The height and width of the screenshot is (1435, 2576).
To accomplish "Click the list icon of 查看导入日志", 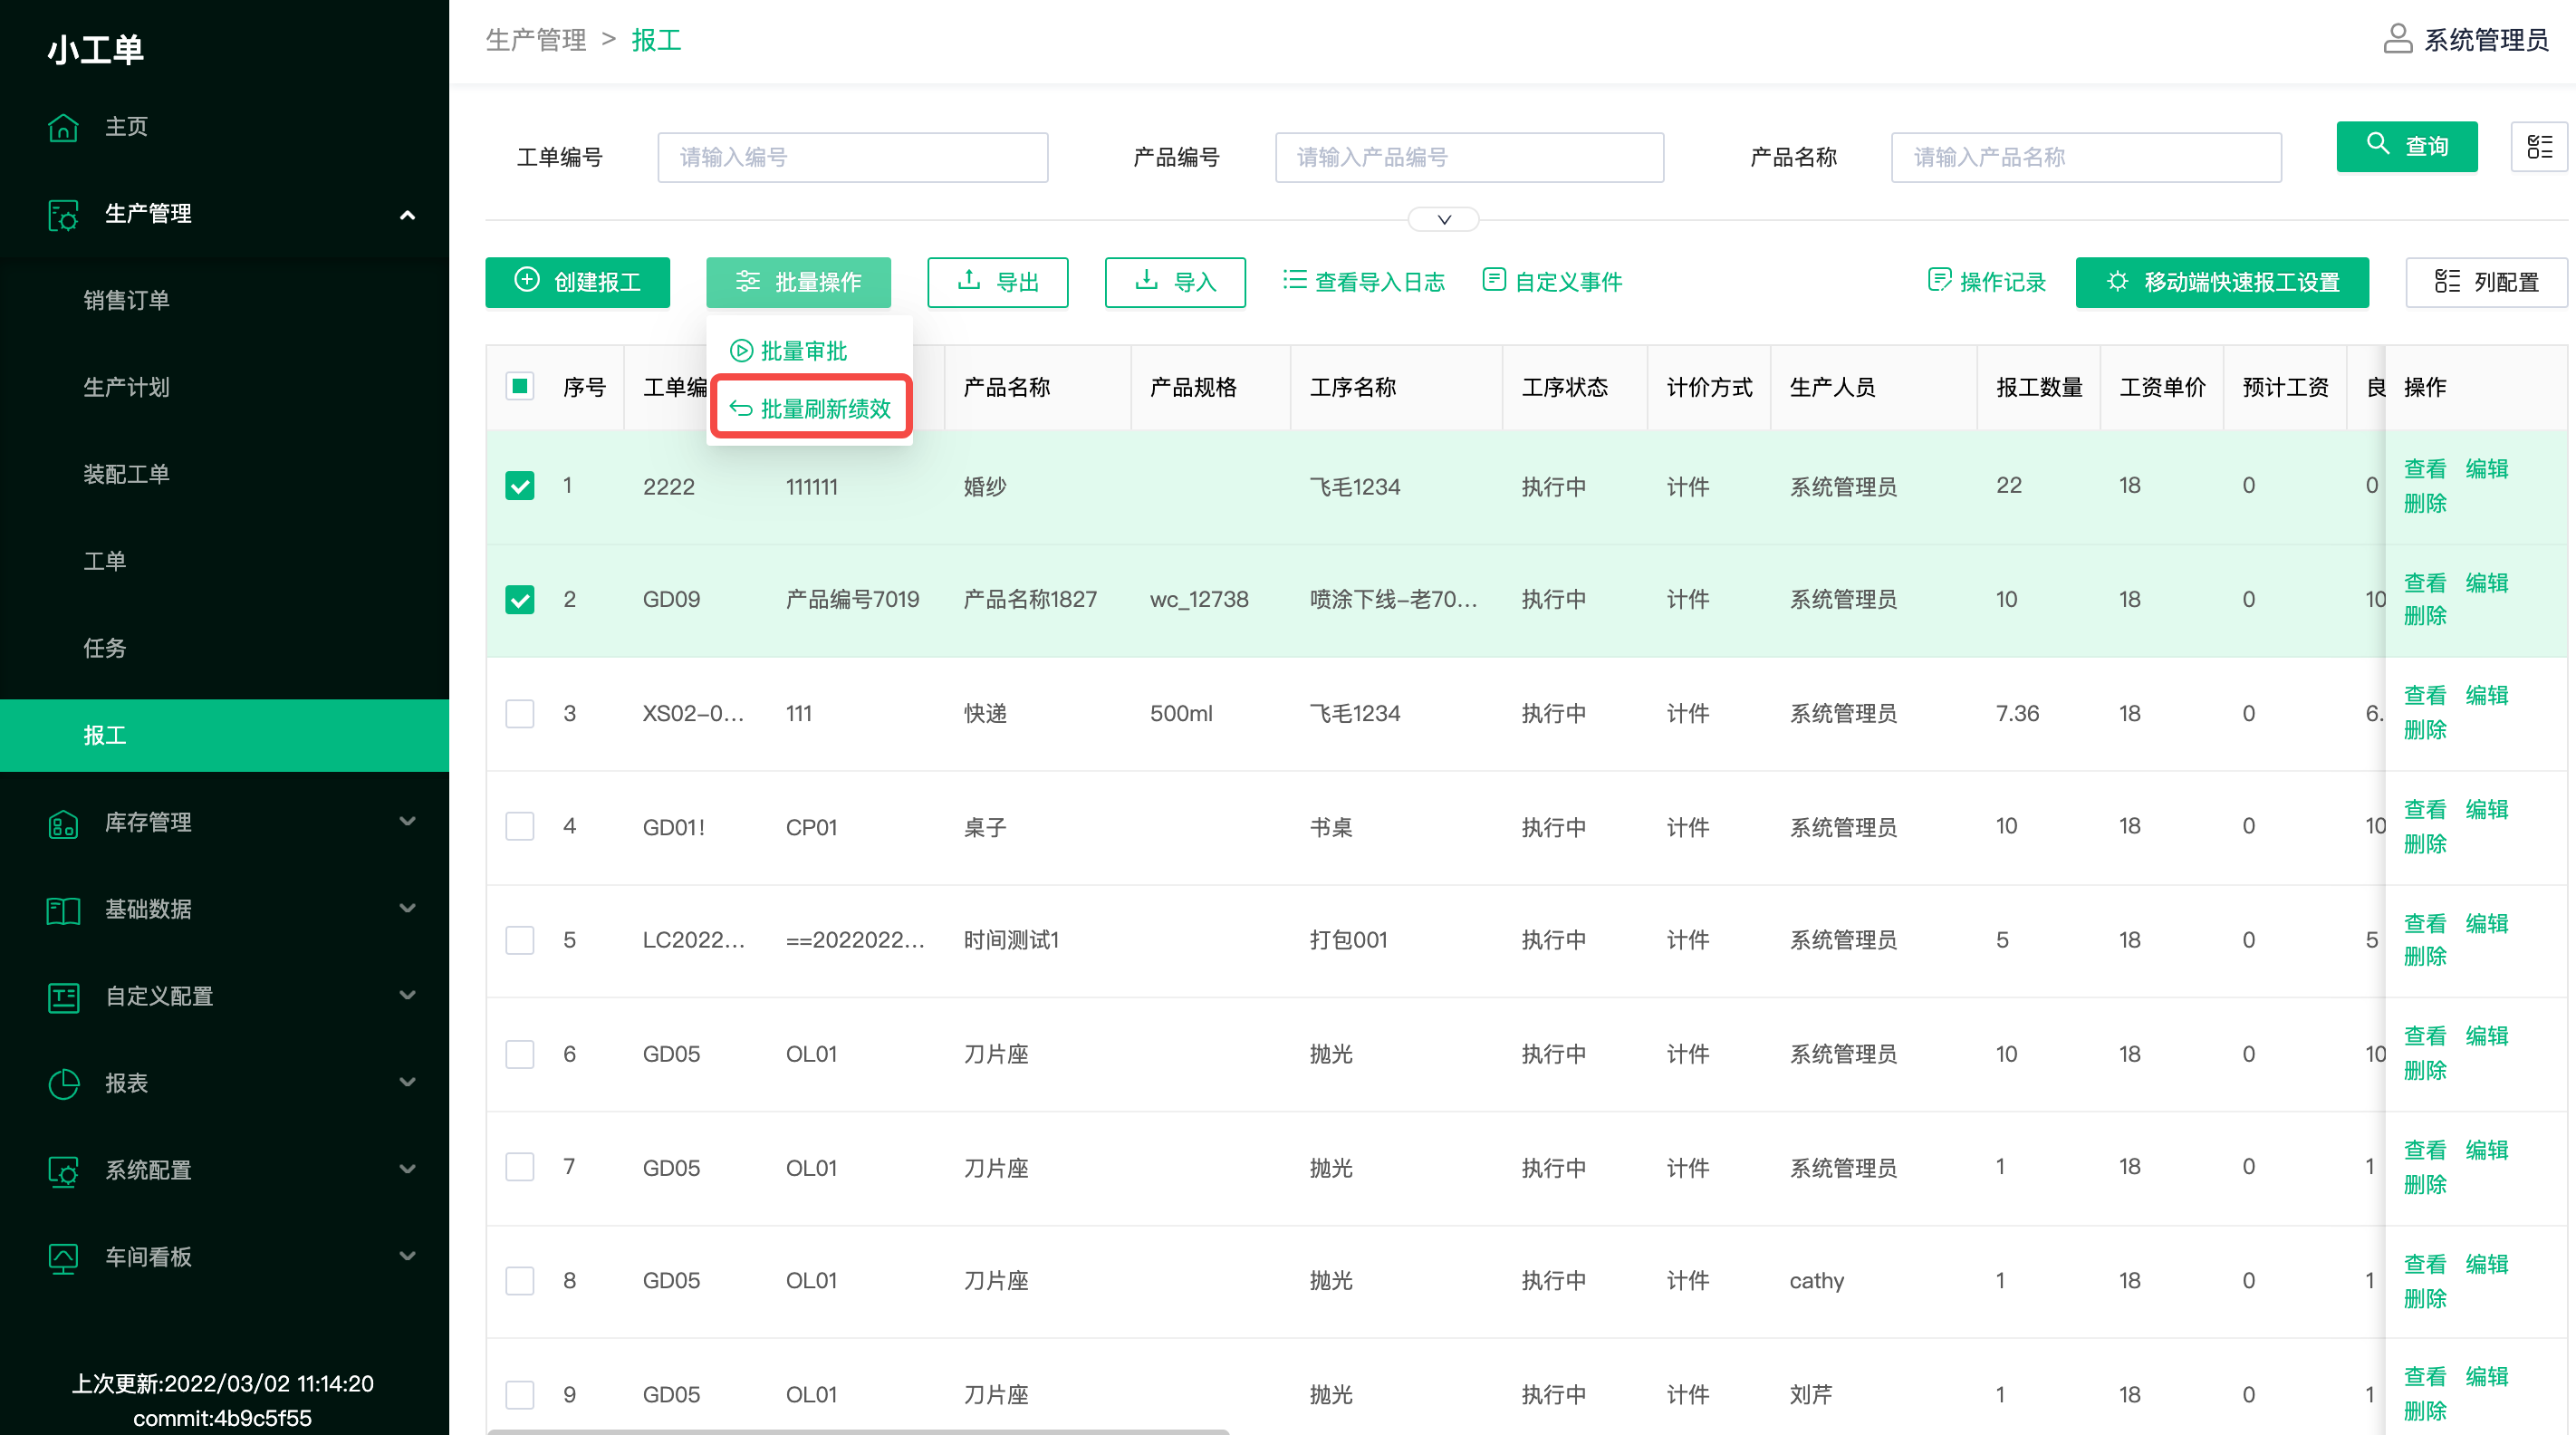I will [x=1295, y=280].
